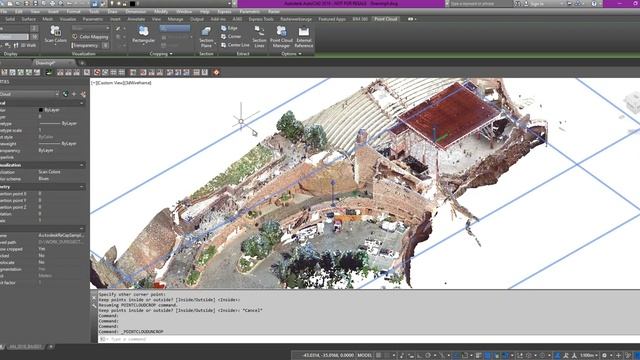Screen dimensions: 640x360
Task: Click the Scan Colors stylization value
Action: 49,172
